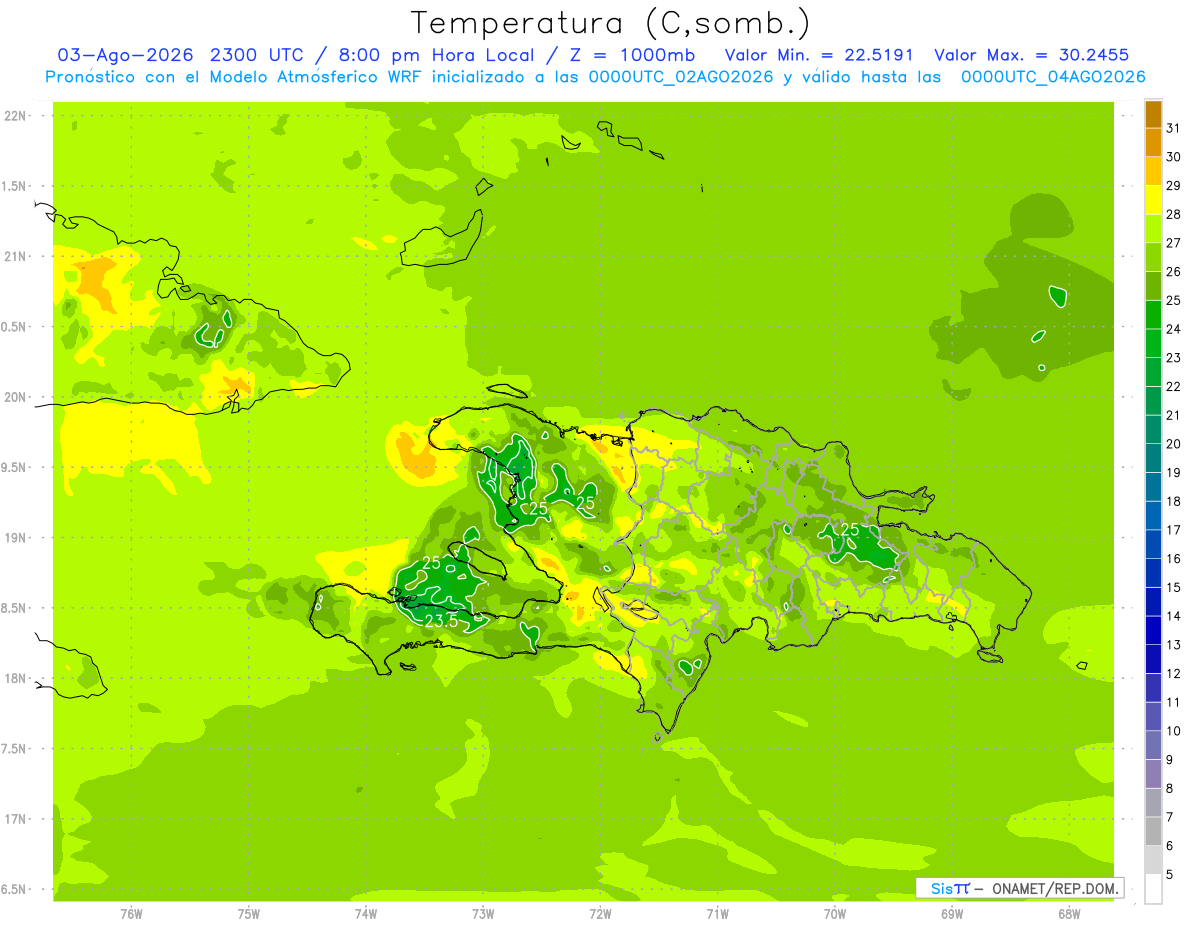Screen dimensions: 1200x927
Task: Click the longitude label "68W"
Action: (x=1068, y=913)
